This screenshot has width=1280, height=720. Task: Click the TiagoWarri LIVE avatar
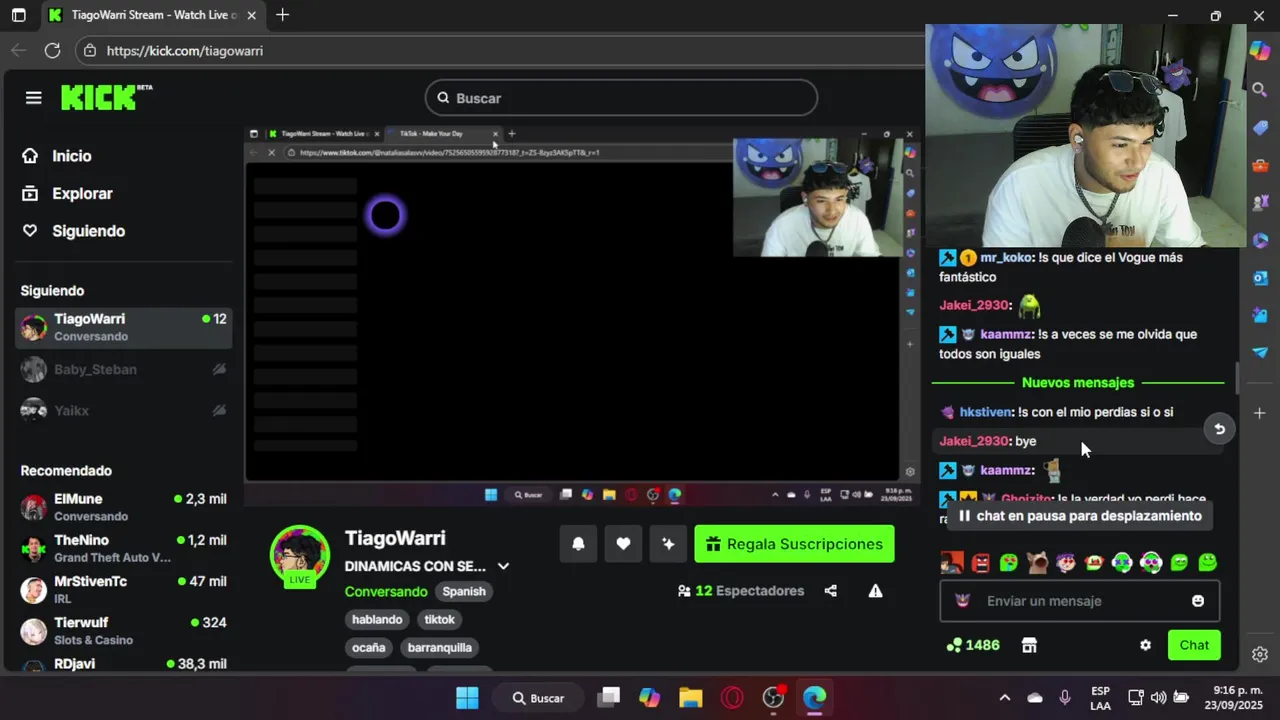tap(300, 555)
